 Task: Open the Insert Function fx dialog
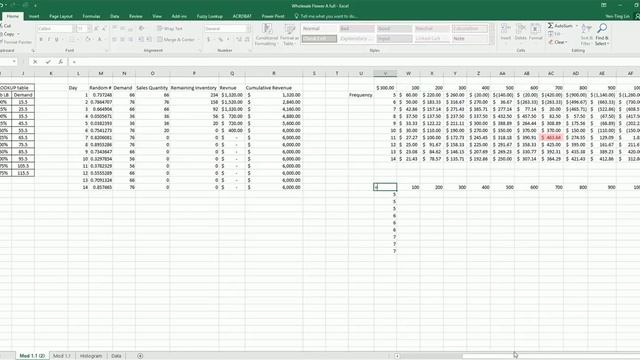(x=60, y=62)
